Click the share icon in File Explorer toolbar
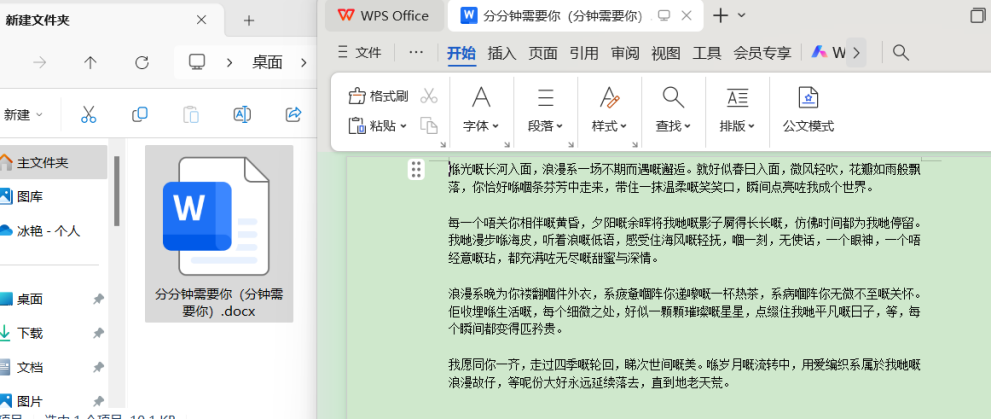Image resolution: width=992 pixels, height=419 pixels. (293, 115)
